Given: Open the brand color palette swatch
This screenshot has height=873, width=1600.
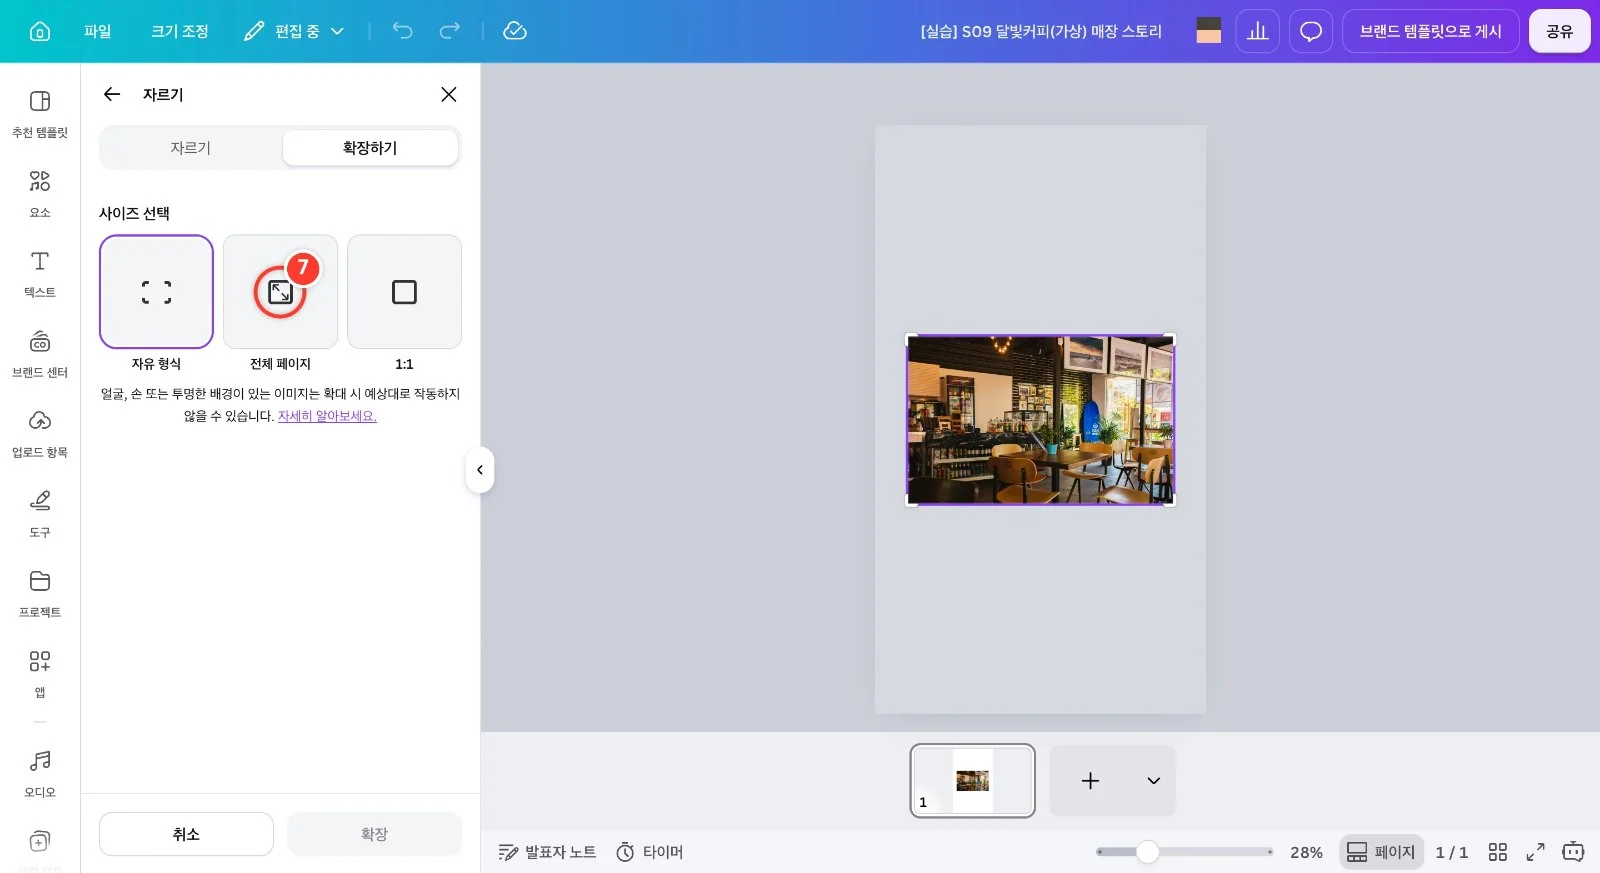Looking at the screenshot, I should pyautogui.click(x=1209, y=31).
